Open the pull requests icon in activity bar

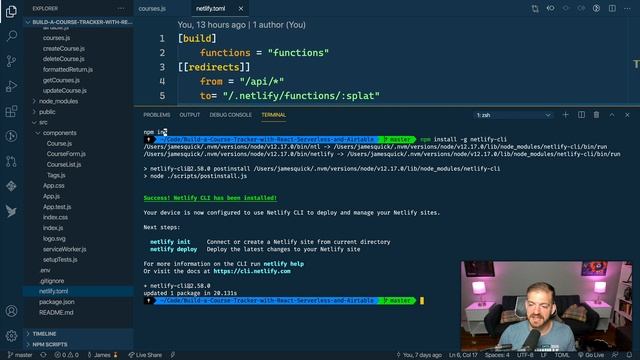[11, 161]
